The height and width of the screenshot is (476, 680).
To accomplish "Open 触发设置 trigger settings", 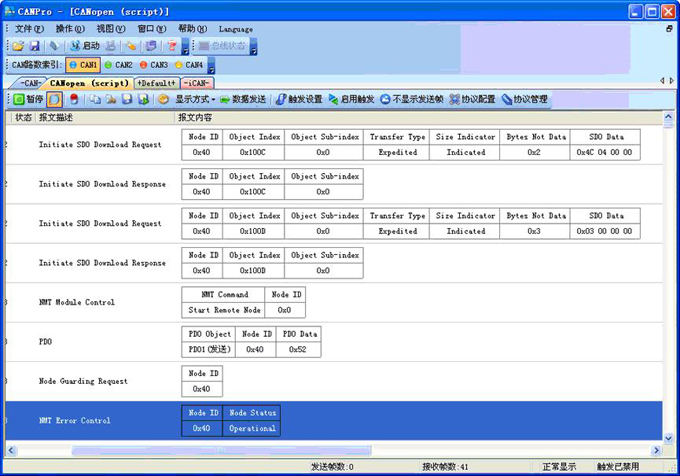I will [299, 100].
